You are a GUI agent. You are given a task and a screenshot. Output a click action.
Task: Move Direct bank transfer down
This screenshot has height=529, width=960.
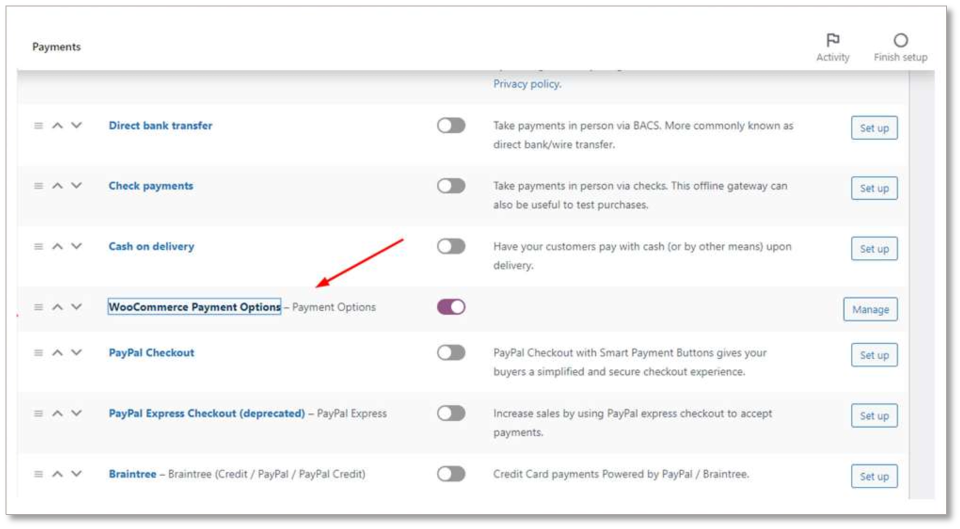coord(77,126)
